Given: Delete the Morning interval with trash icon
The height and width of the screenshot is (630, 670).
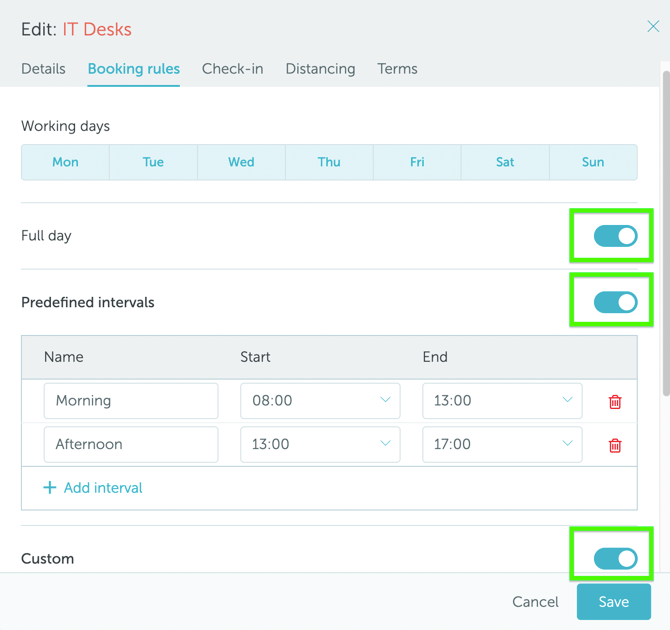Looking at the screenshot, I should (x=615, y=402).
